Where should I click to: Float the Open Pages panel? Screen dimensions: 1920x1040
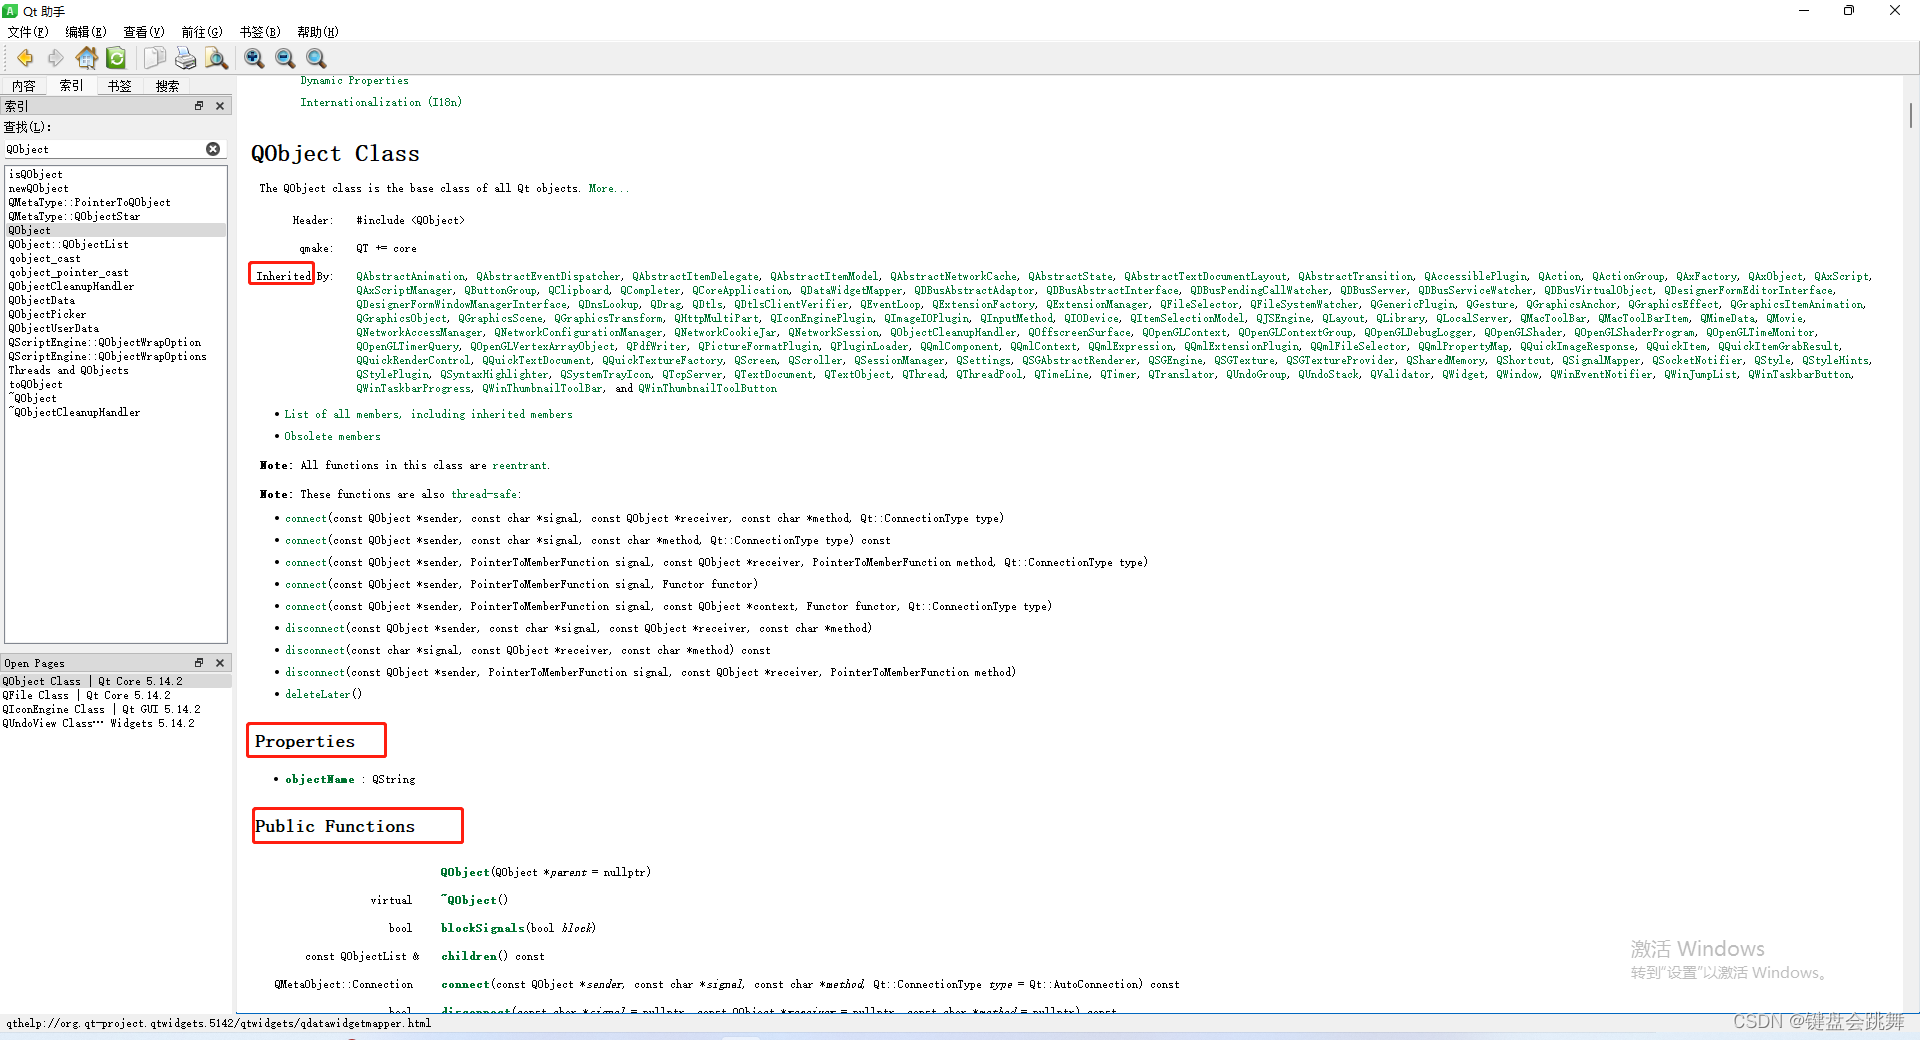tap(199, 662)
